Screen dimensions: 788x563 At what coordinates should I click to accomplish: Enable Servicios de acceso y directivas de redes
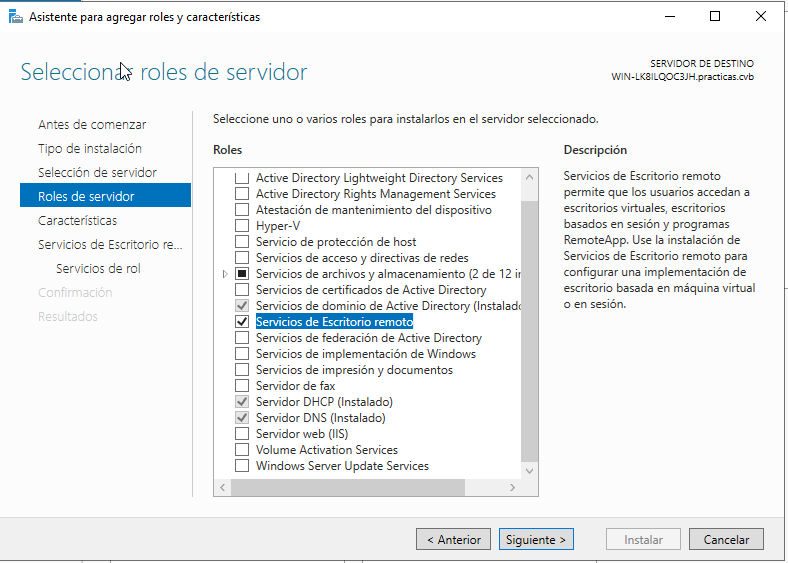point(242,258)
